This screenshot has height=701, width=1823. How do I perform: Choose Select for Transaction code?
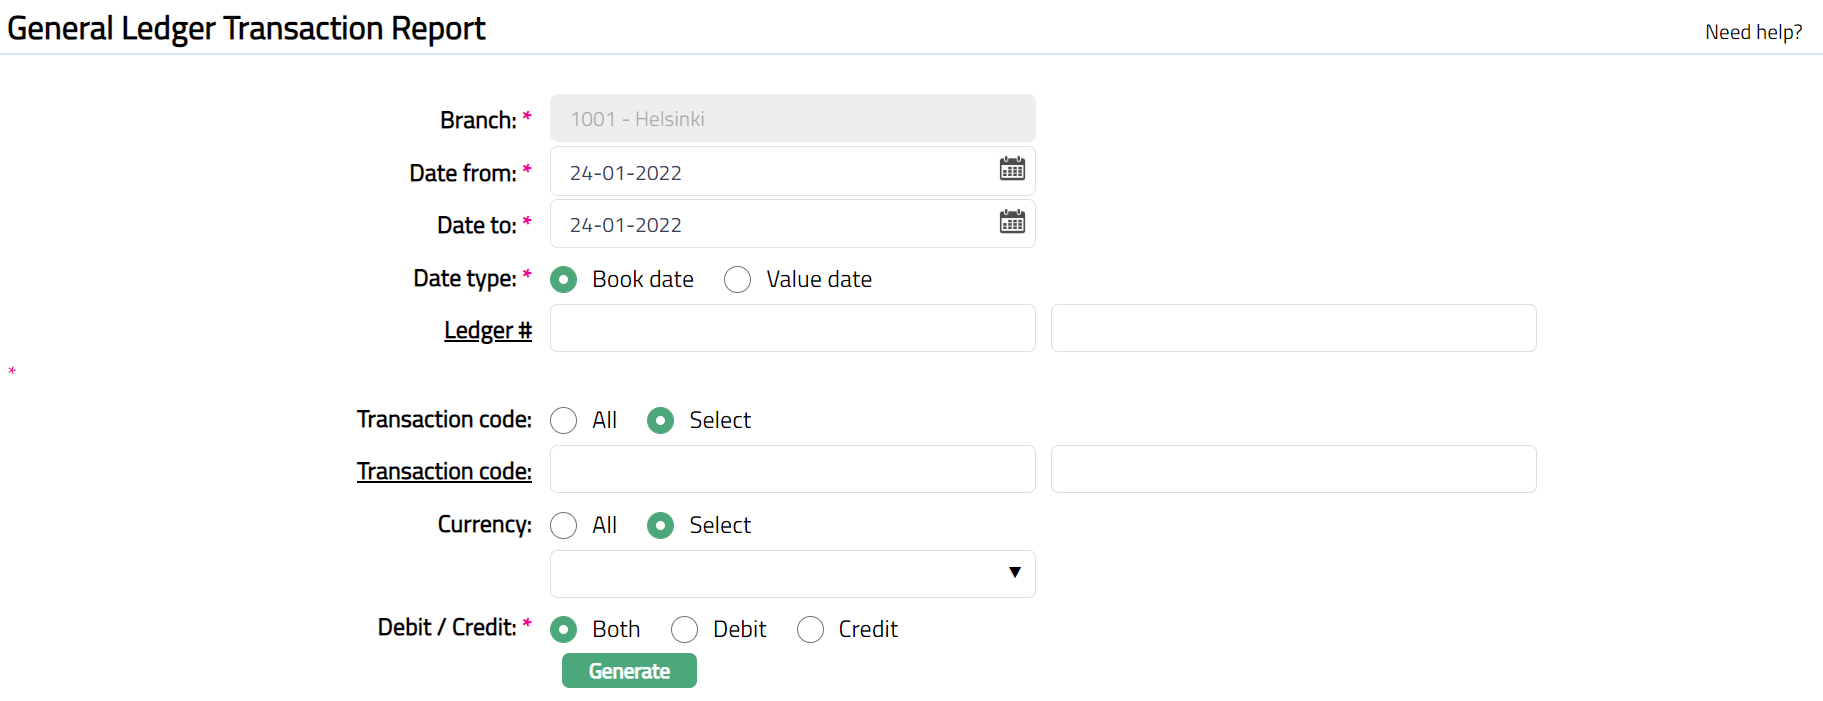660,421
